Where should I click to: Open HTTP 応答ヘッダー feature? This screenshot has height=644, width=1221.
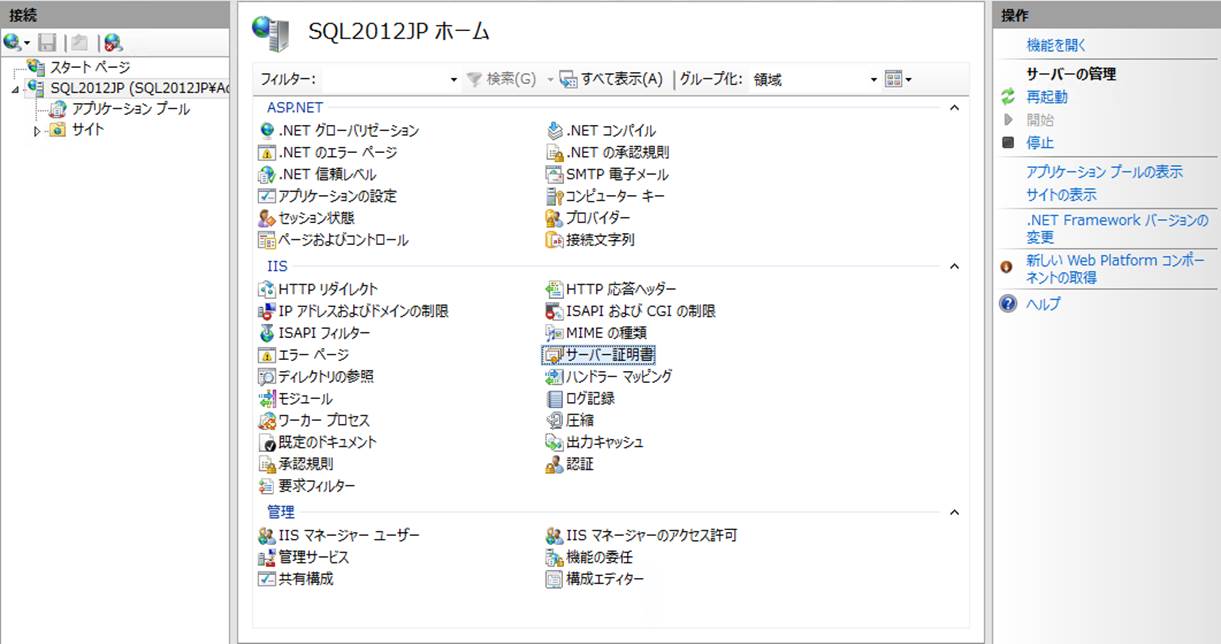(x=611, y=289)
